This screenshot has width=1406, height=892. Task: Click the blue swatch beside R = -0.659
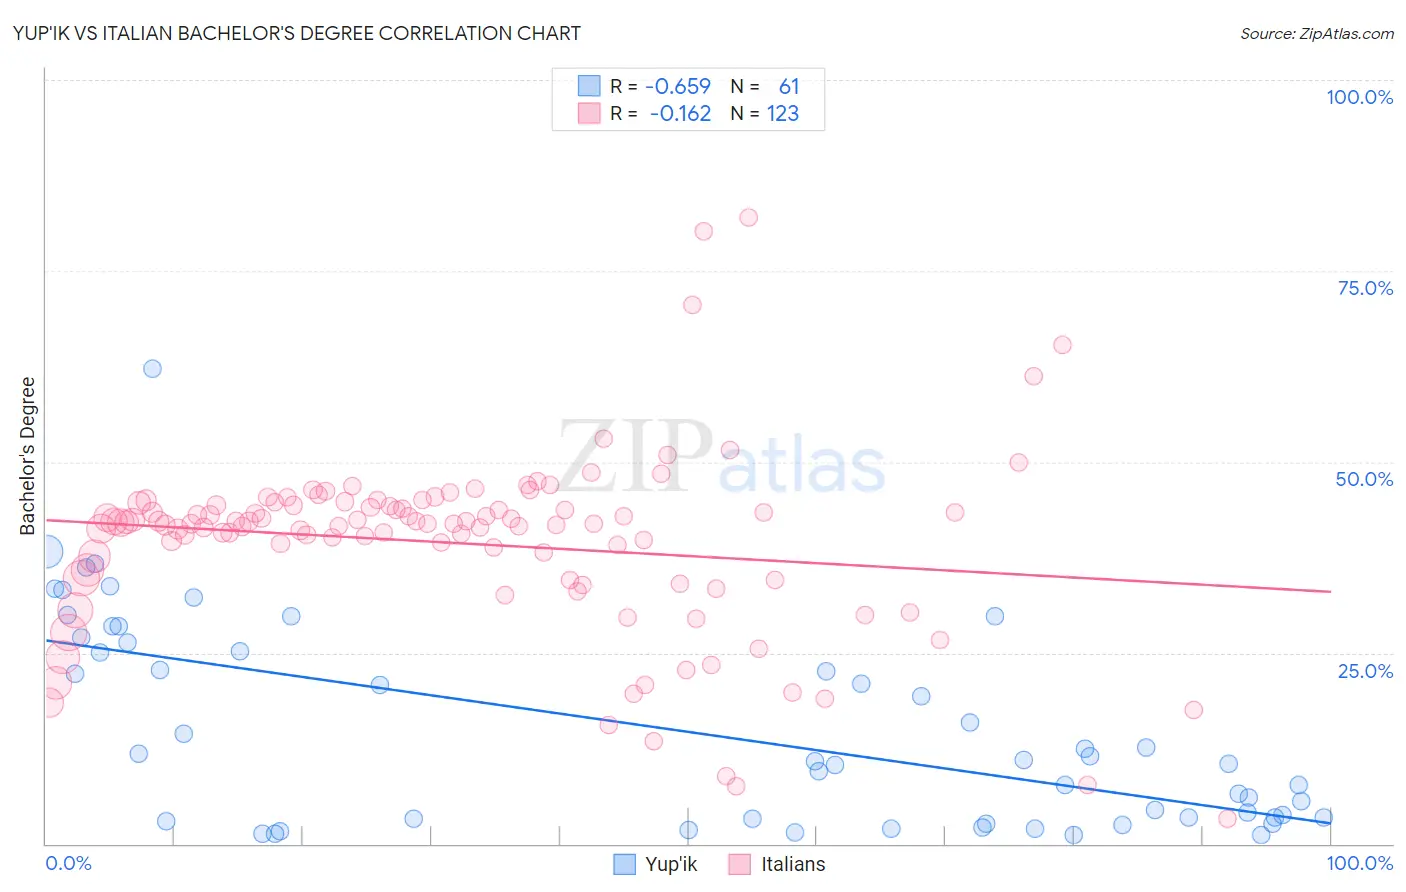pyautogui.click(x=589, y=86)
